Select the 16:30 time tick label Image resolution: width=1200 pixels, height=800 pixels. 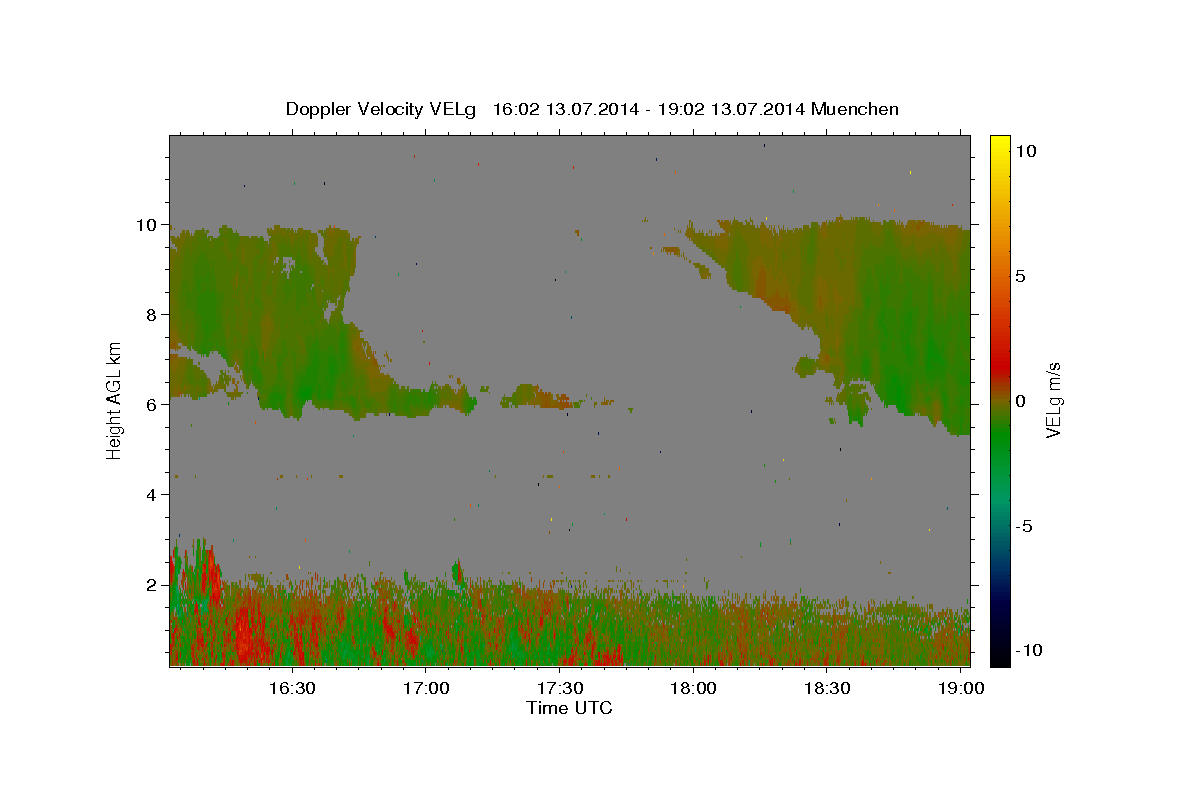(x=292, y=689)
